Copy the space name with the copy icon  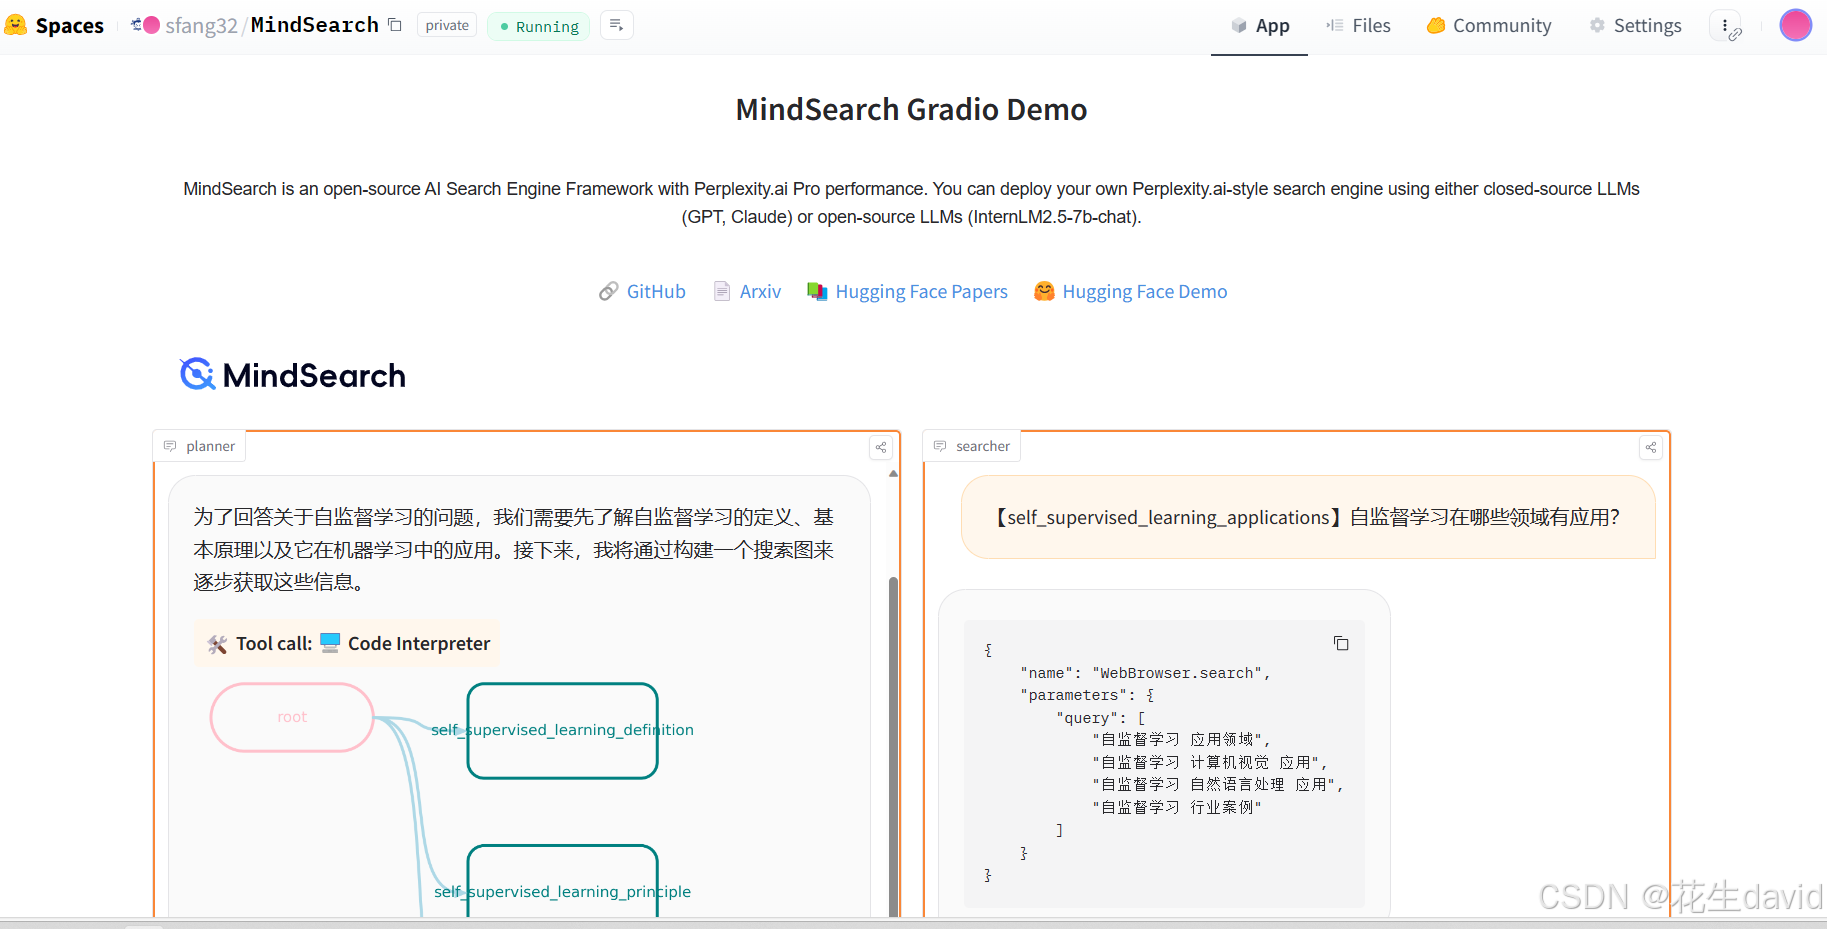coord(395,25)
